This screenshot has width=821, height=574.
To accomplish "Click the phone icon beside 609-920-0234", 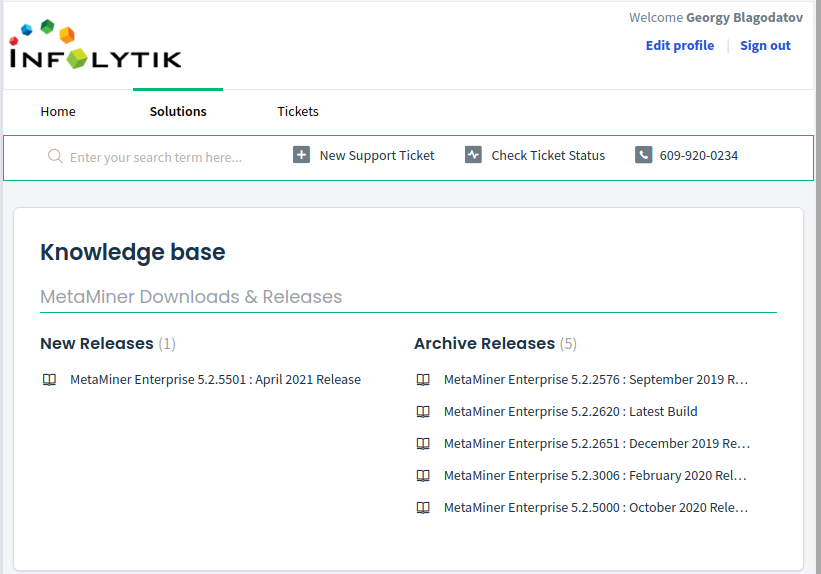I will (644, 155).
